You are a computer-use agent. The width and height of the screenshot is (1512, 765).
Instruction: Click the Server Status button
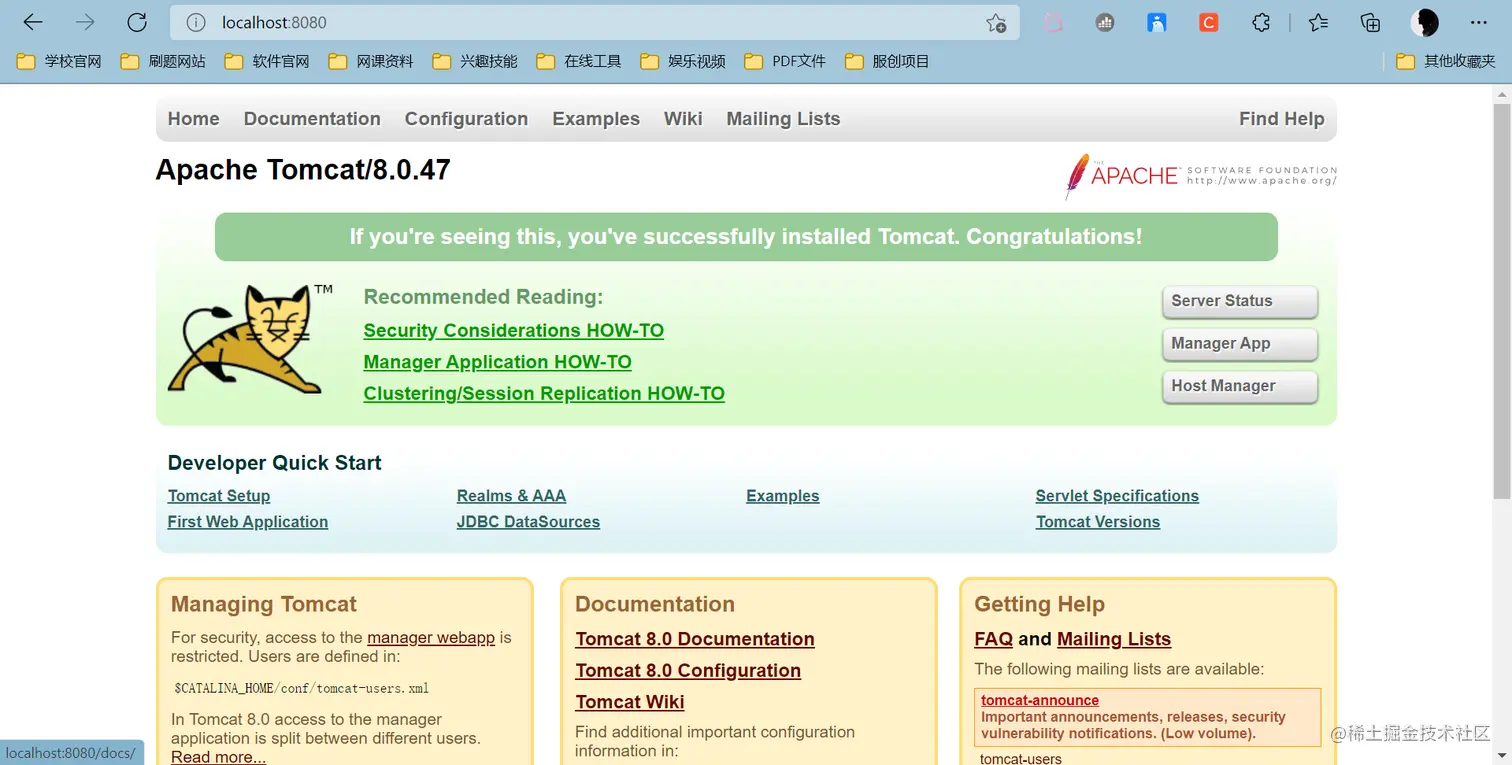point(1240,301)
